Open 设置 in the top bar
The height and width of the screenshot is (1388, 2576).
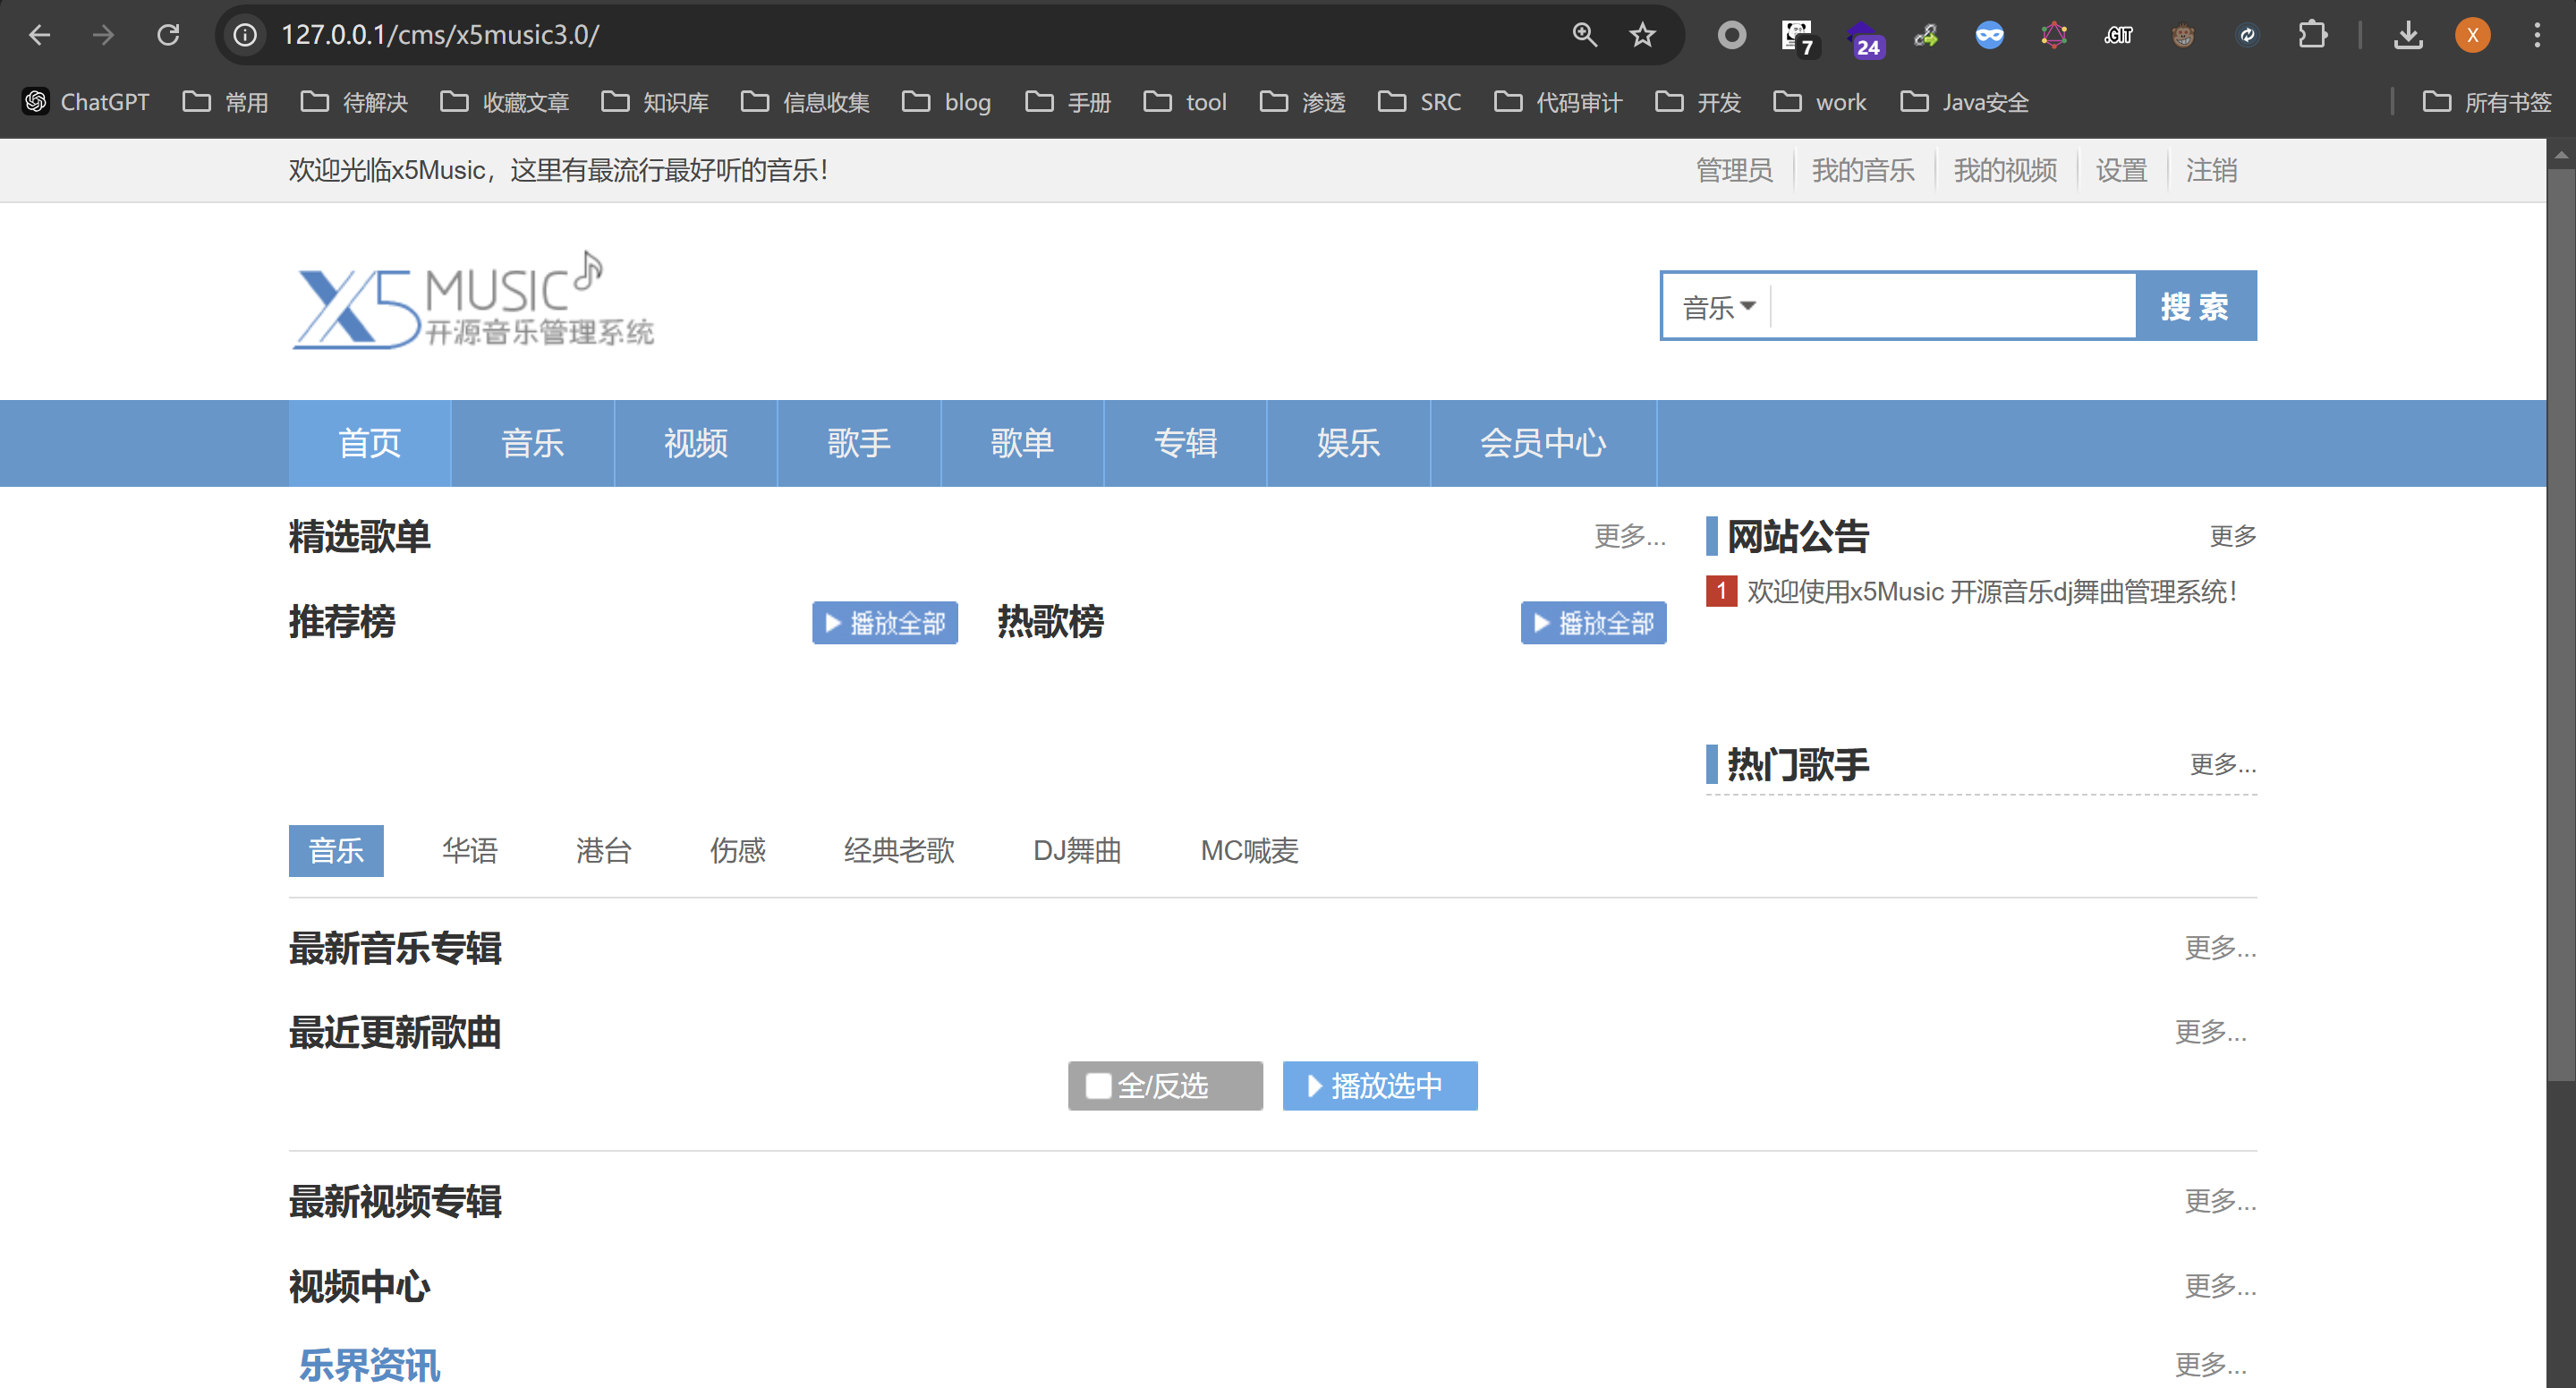pyautogui.click(x=2121, y=171)
